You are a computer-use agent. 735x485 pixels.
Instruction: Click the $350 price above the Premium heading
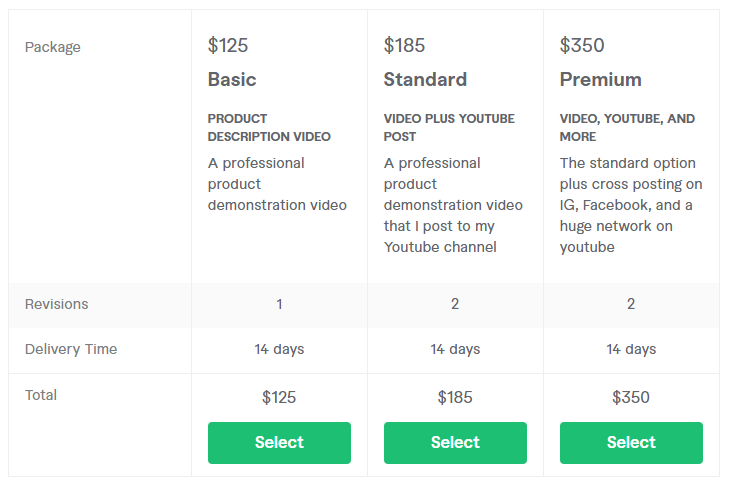tap(582, 45)
